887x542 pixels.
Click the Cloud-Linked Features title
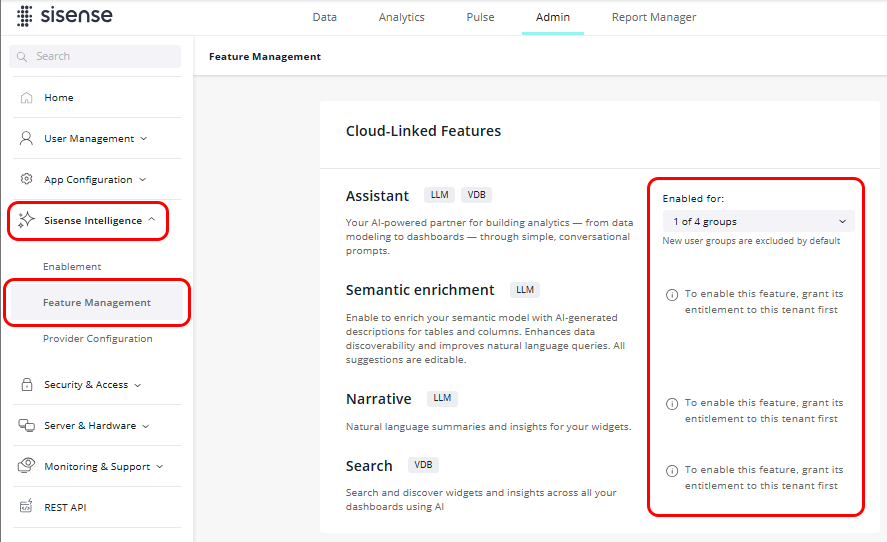pos(424,131)
